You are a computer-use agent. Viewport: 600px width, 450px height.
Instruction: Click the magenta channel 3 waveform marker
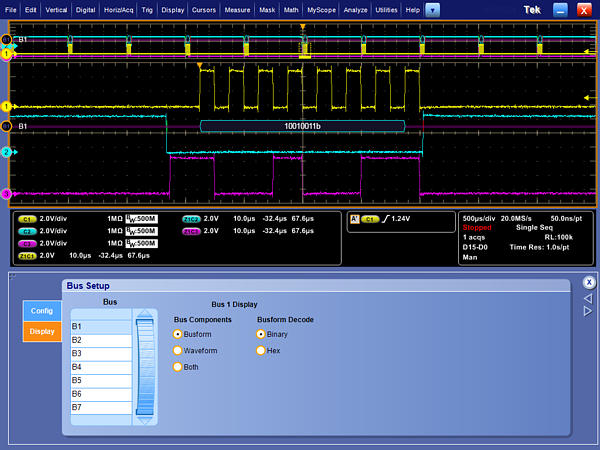pos(6,193)
